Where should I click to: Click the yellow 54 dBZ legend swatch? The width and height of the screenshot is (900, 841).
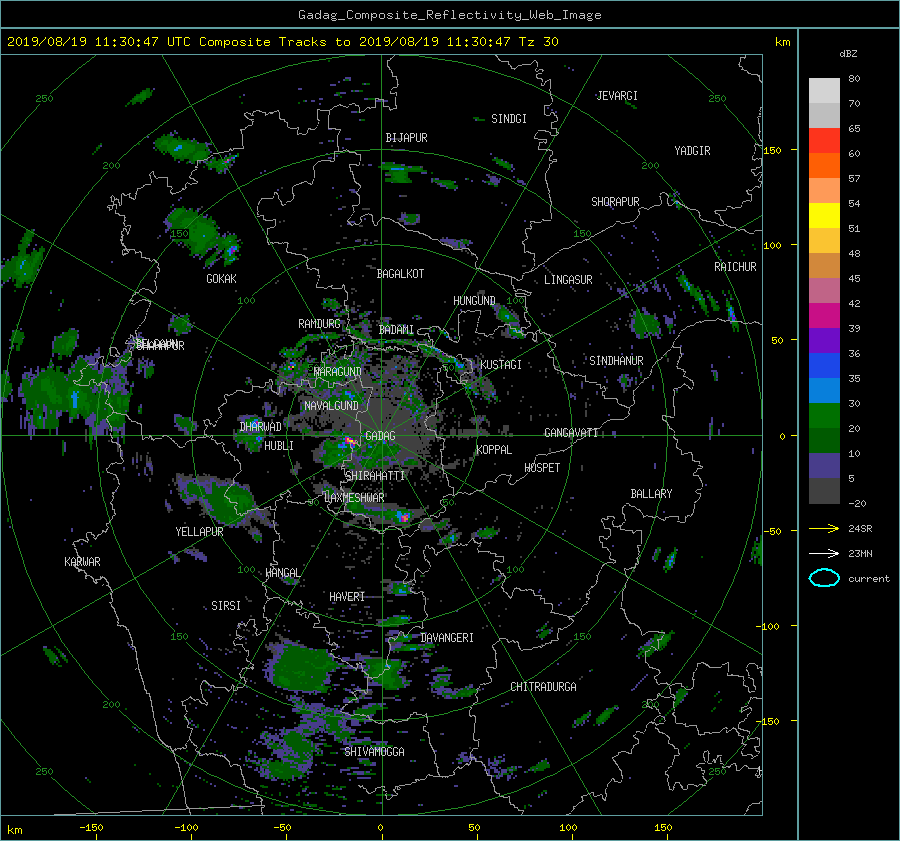[824, 215]
